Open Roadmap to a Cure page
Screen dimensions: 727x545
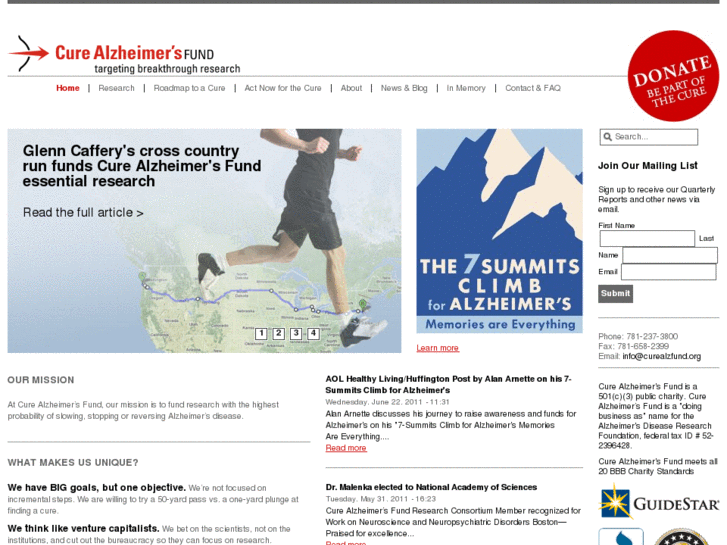coord(189,88)
